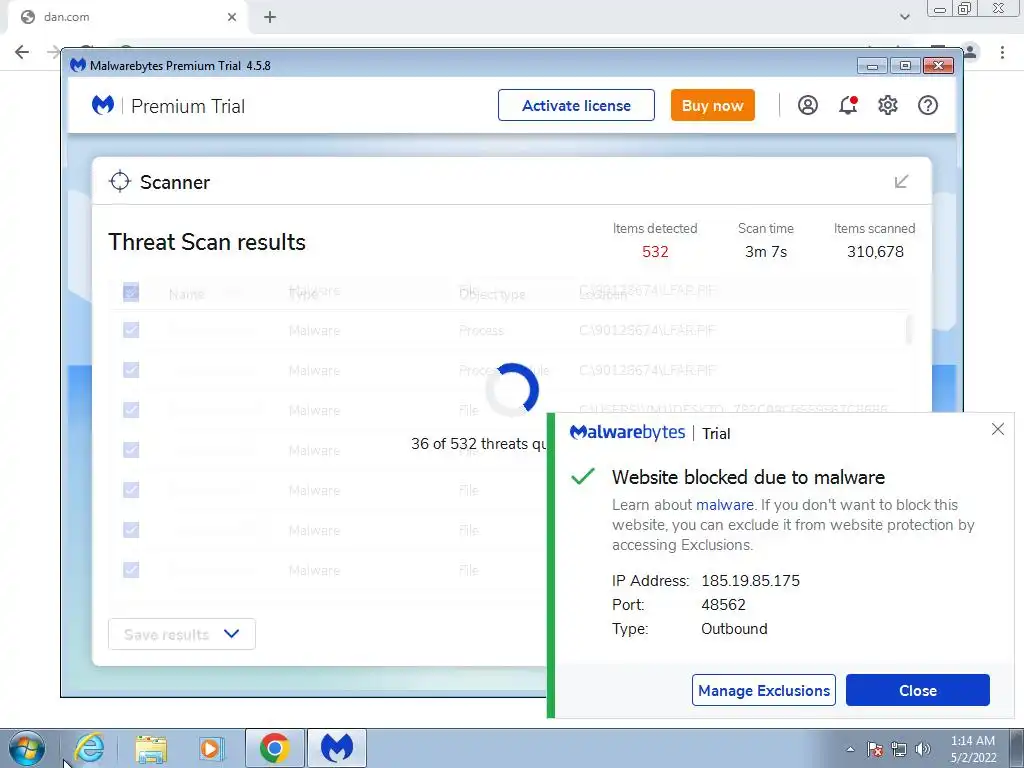
Task: Toggle the fifth threat row checkbox above Malware File rows
Action: [x=131, y=449]
